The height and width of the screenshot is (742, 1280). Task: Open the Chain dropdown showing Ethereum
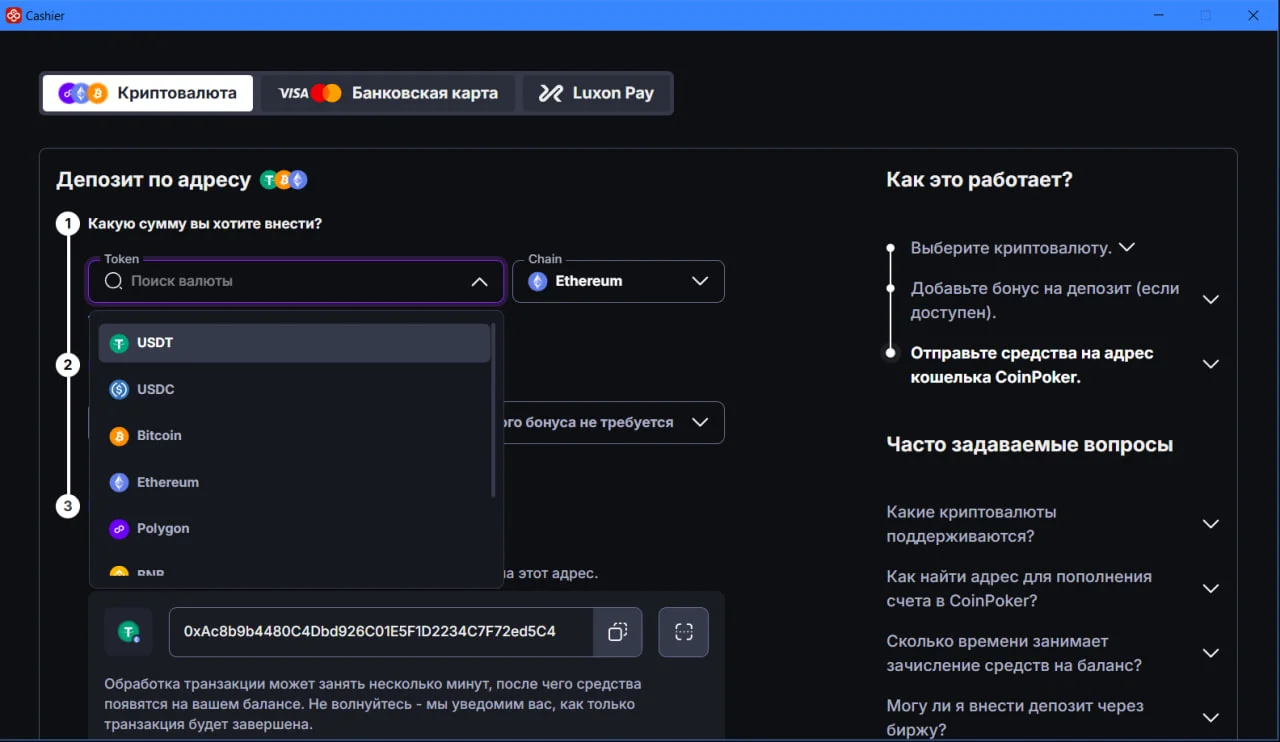point(618,281)
